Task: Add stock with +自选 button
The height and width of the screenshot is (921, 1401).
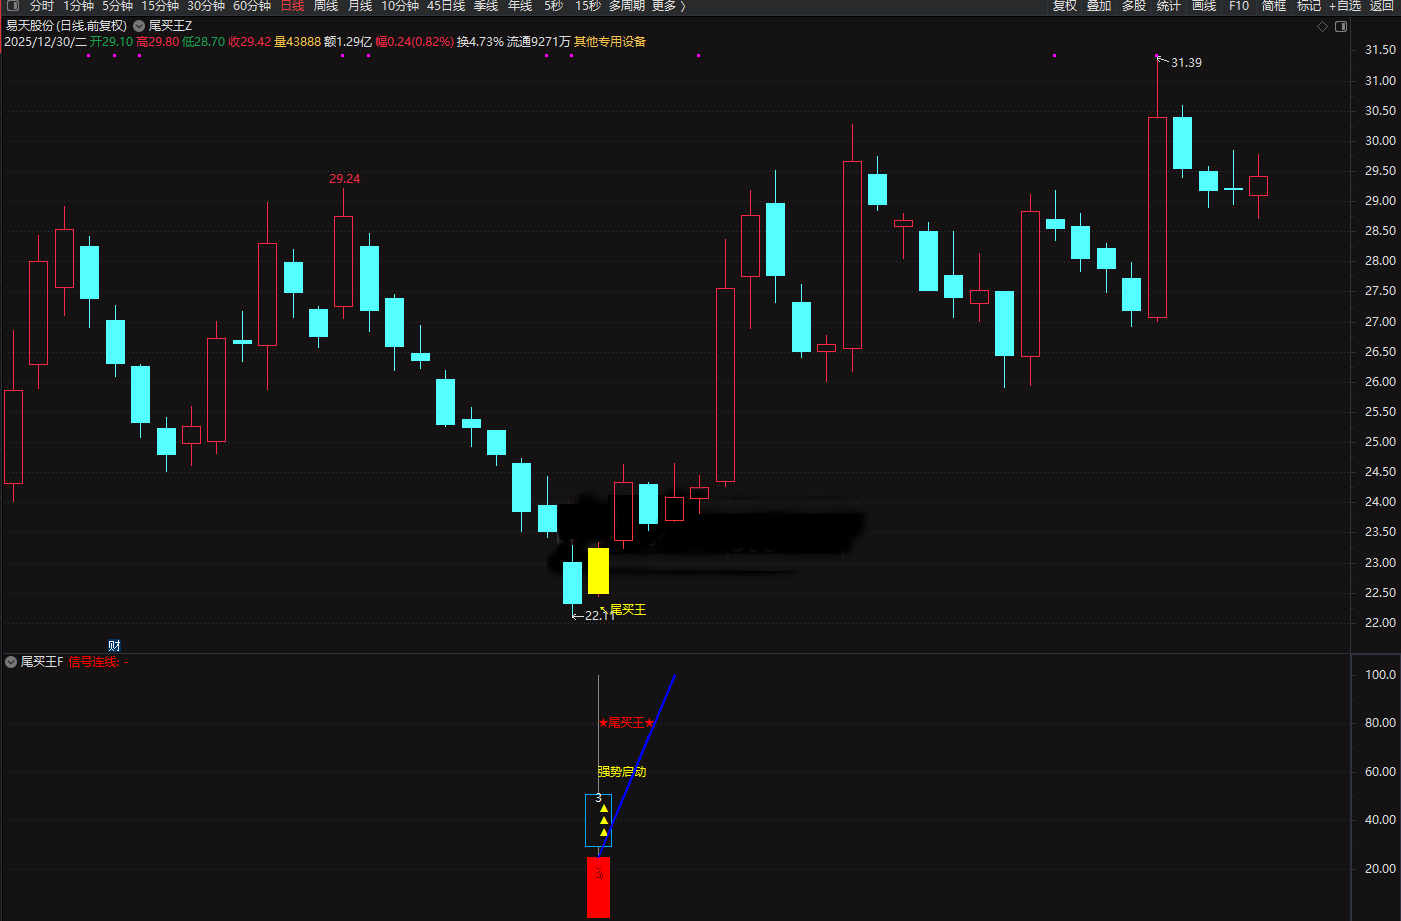Action: [x=1345, y=6]
